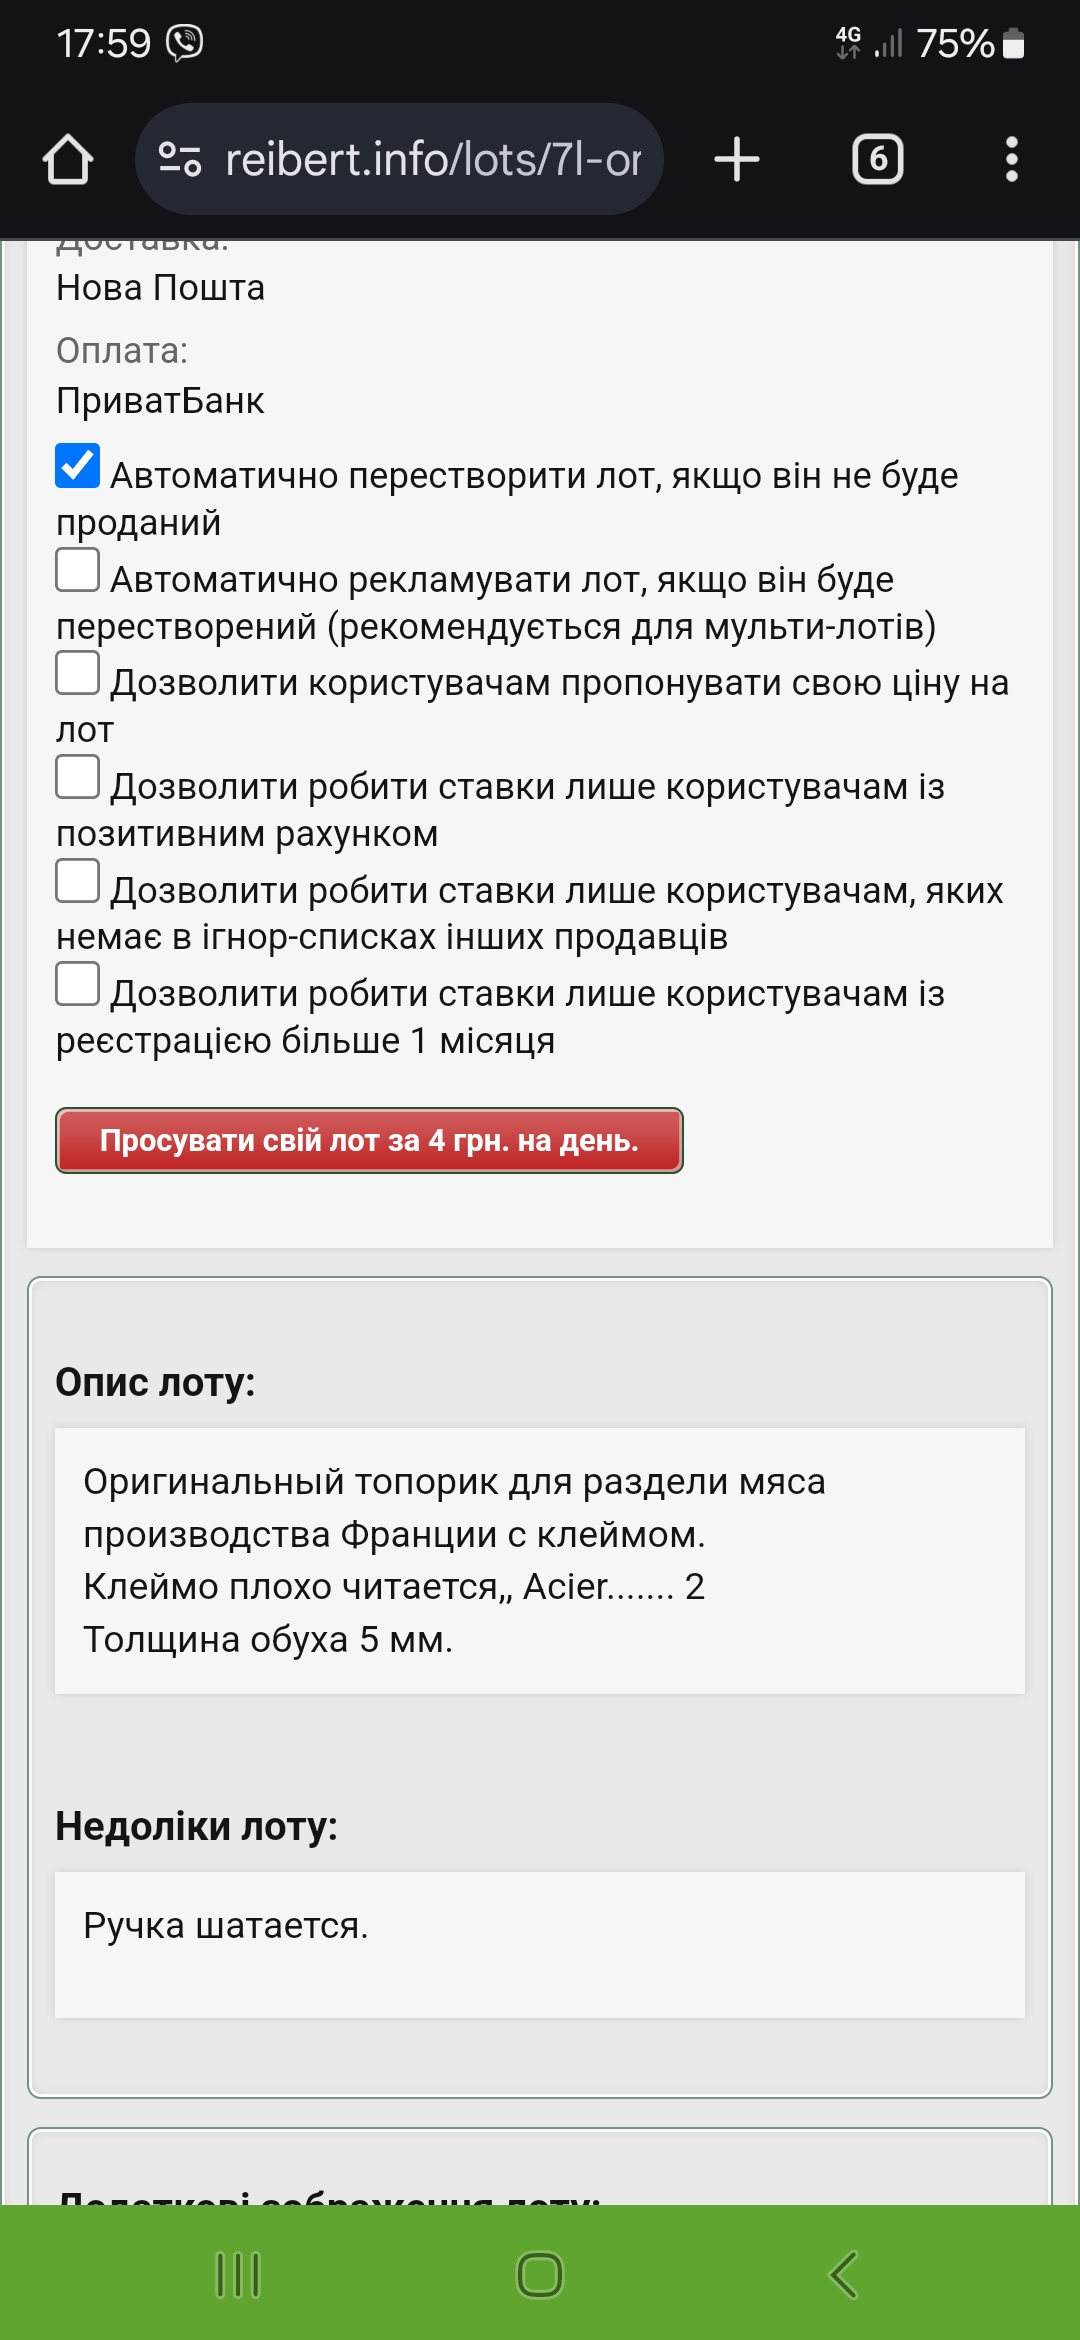Open Chrome three-dot menu
Screen dimensions: 1080x2340
click(x=1012, y=160)
